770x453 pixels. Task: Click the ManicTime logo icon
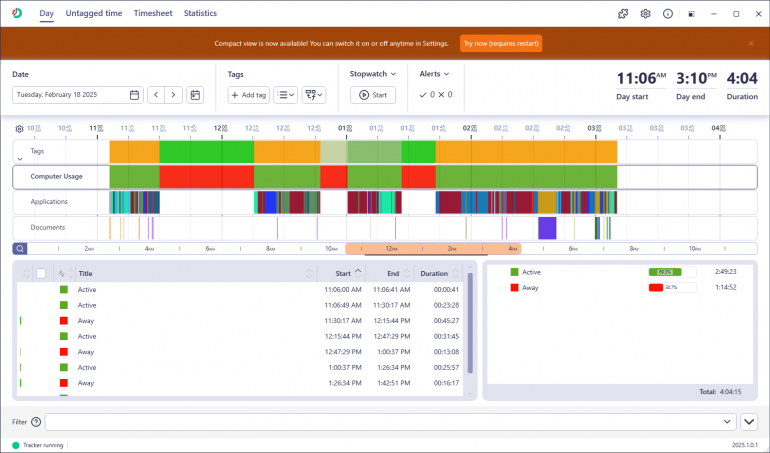click(x=17, y=13)
